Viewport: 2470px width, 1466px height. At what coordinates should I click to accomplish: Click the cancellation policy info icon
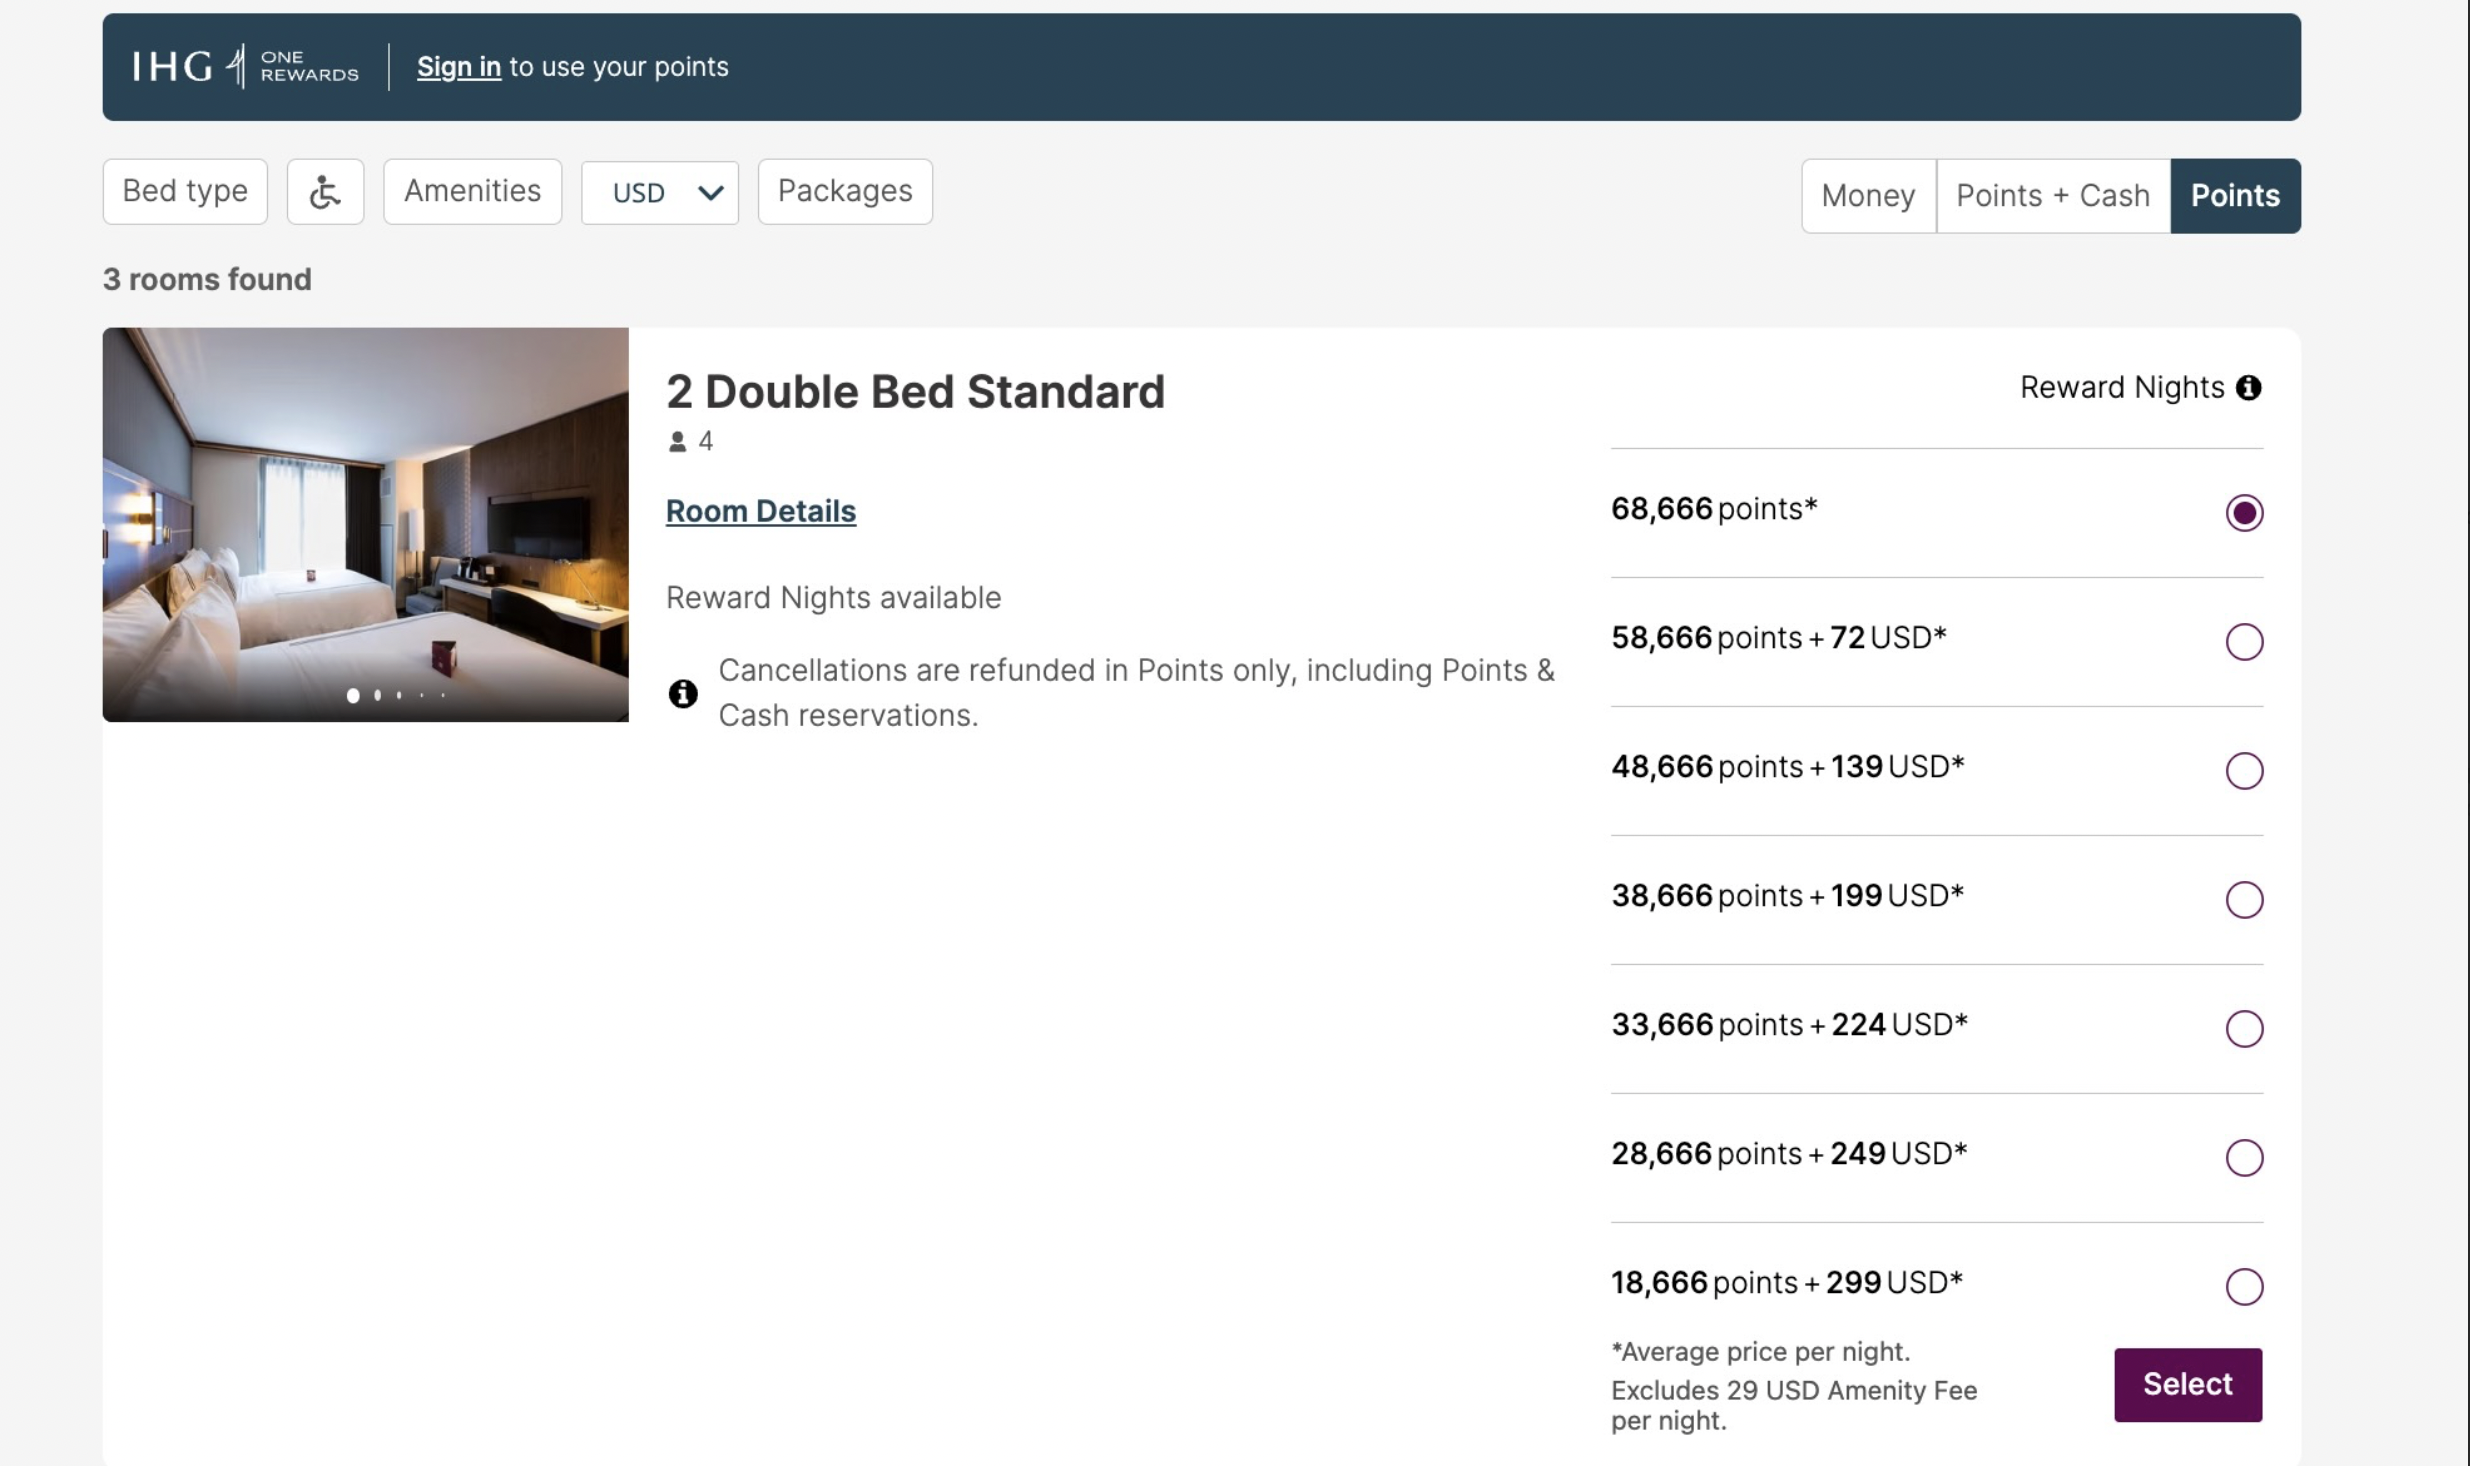click(683, 693)
